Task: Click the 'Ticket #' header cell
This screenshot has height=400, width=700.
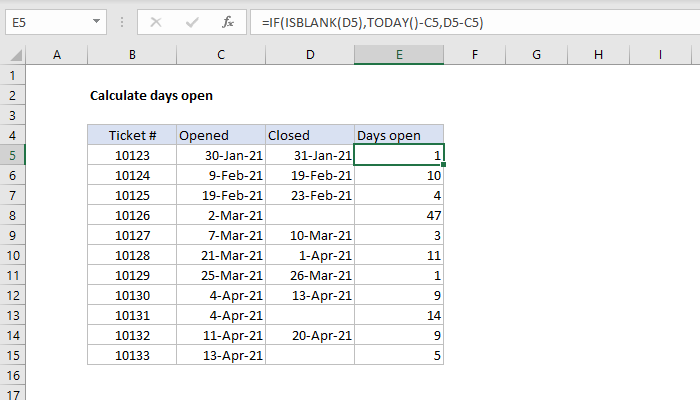Action: click(x=132, y=135)
